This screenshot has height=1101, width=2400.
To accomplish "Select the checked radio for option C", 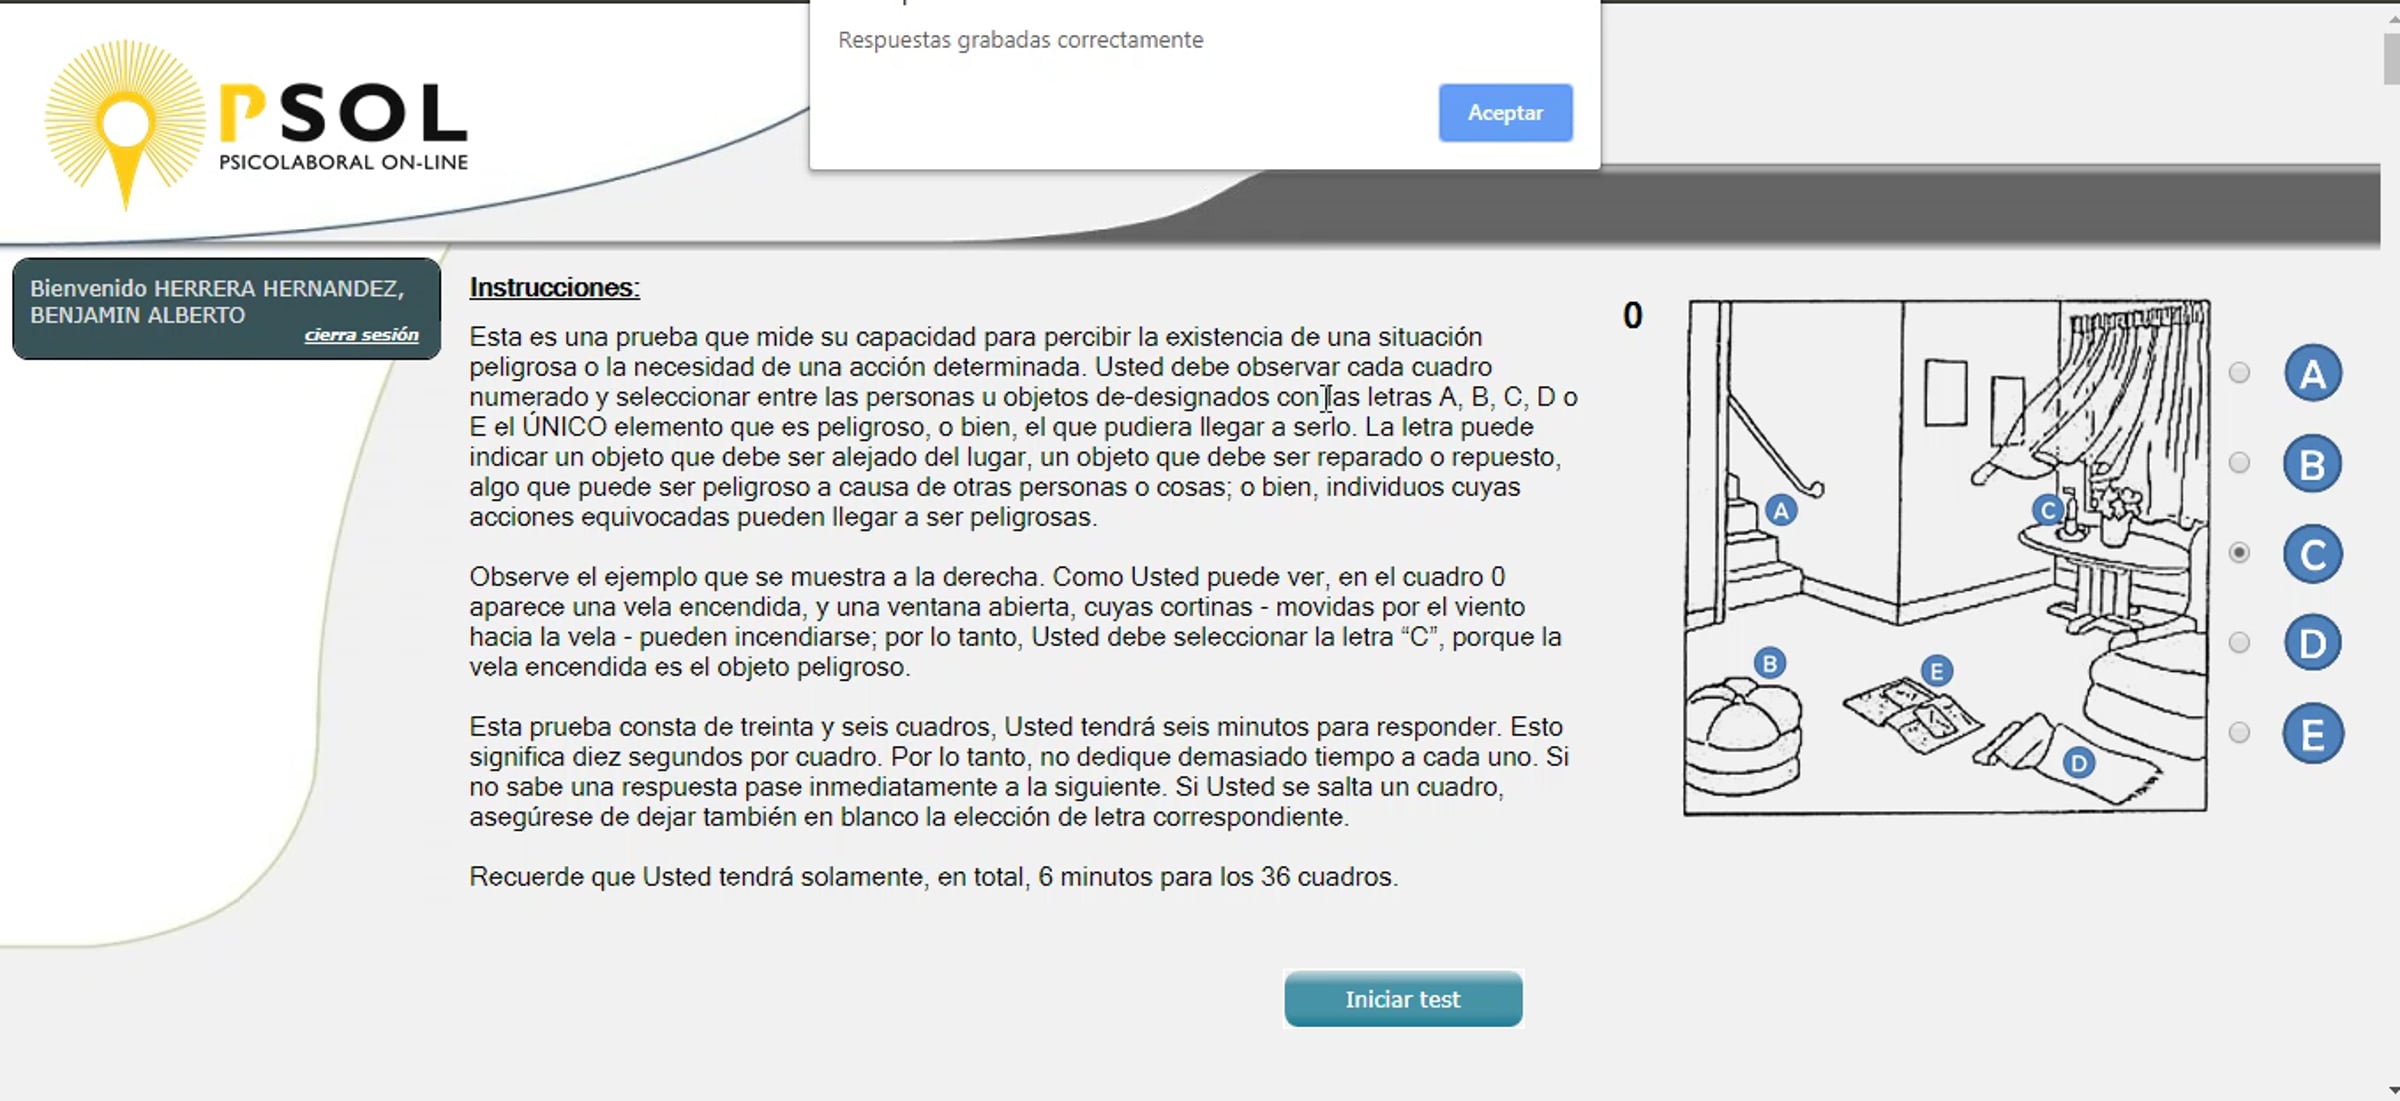I will click(x=2239, y=552).
